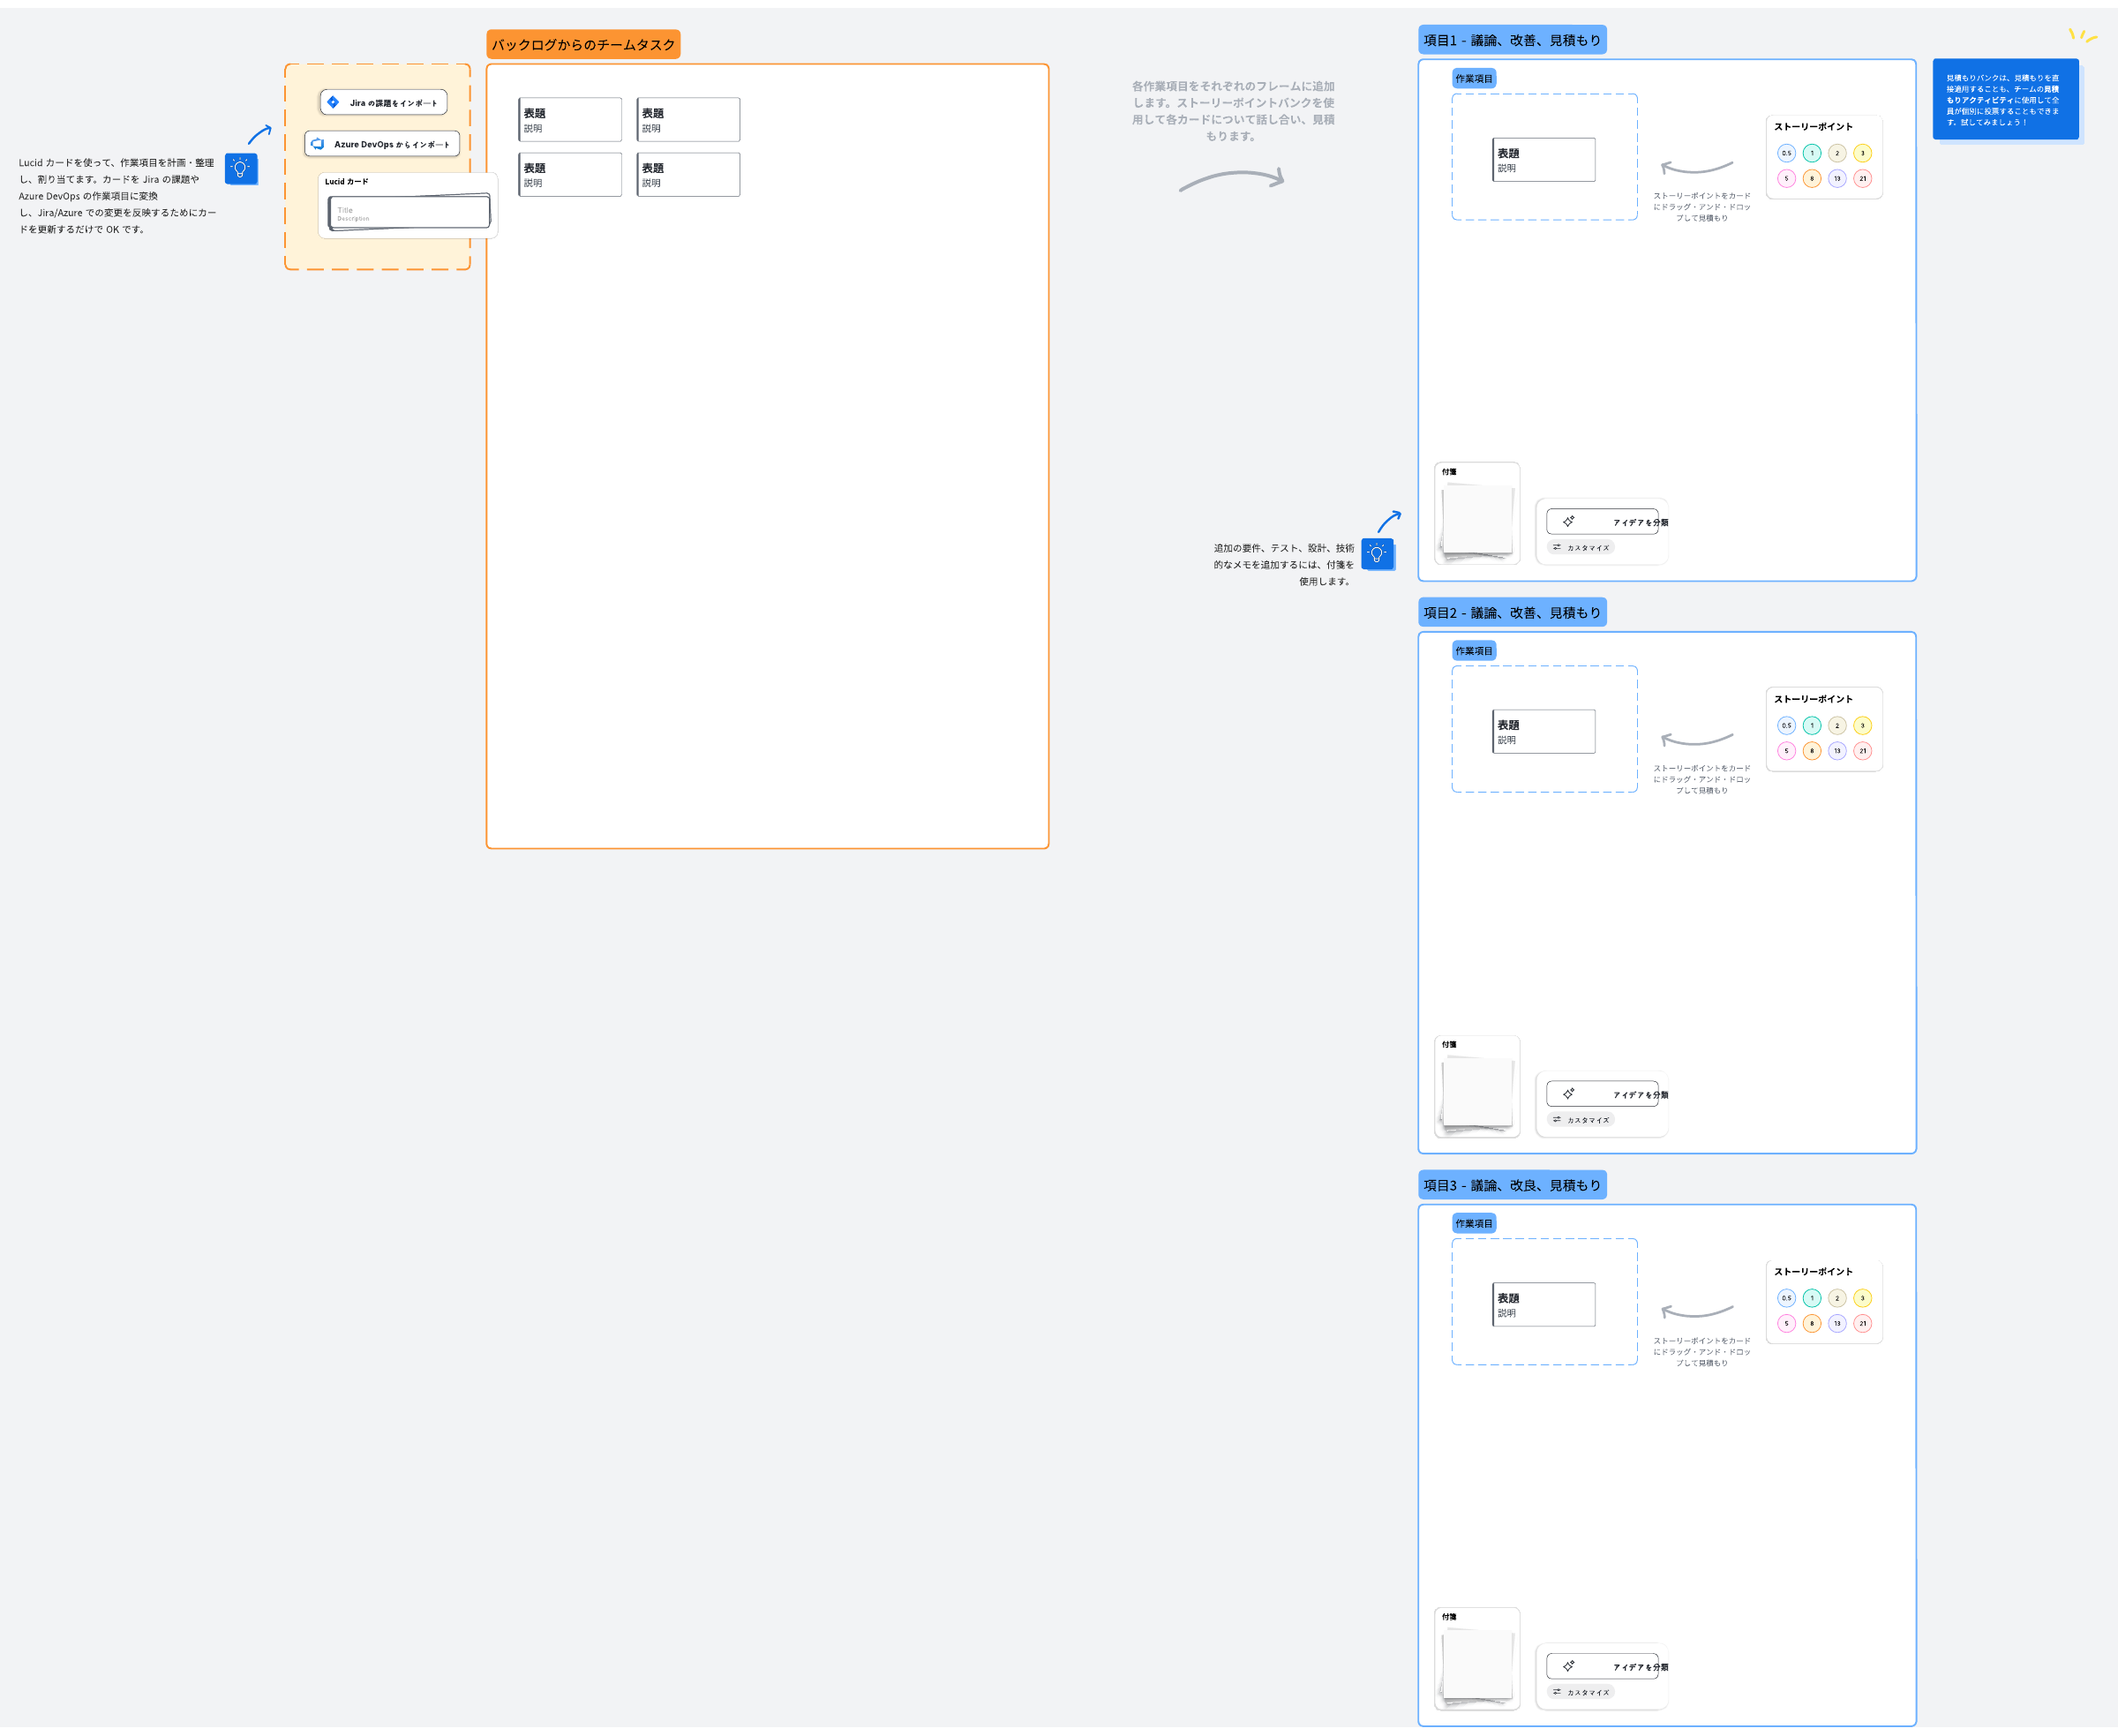This screenshot has width=2118, height=1736.
Task: Click アイデアを分類 in the 項目2 frame
Action: point(1603,1094)
